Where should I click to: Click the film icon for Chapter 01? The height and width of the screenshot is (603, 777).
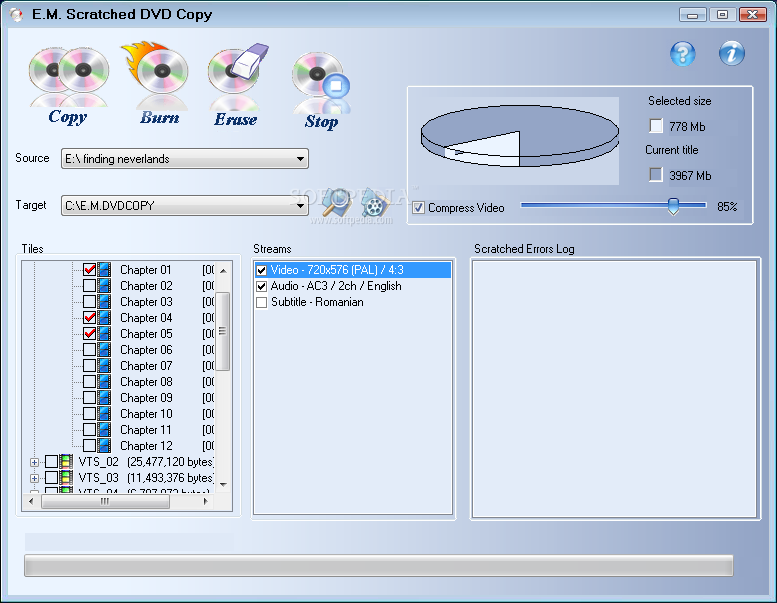104,270
